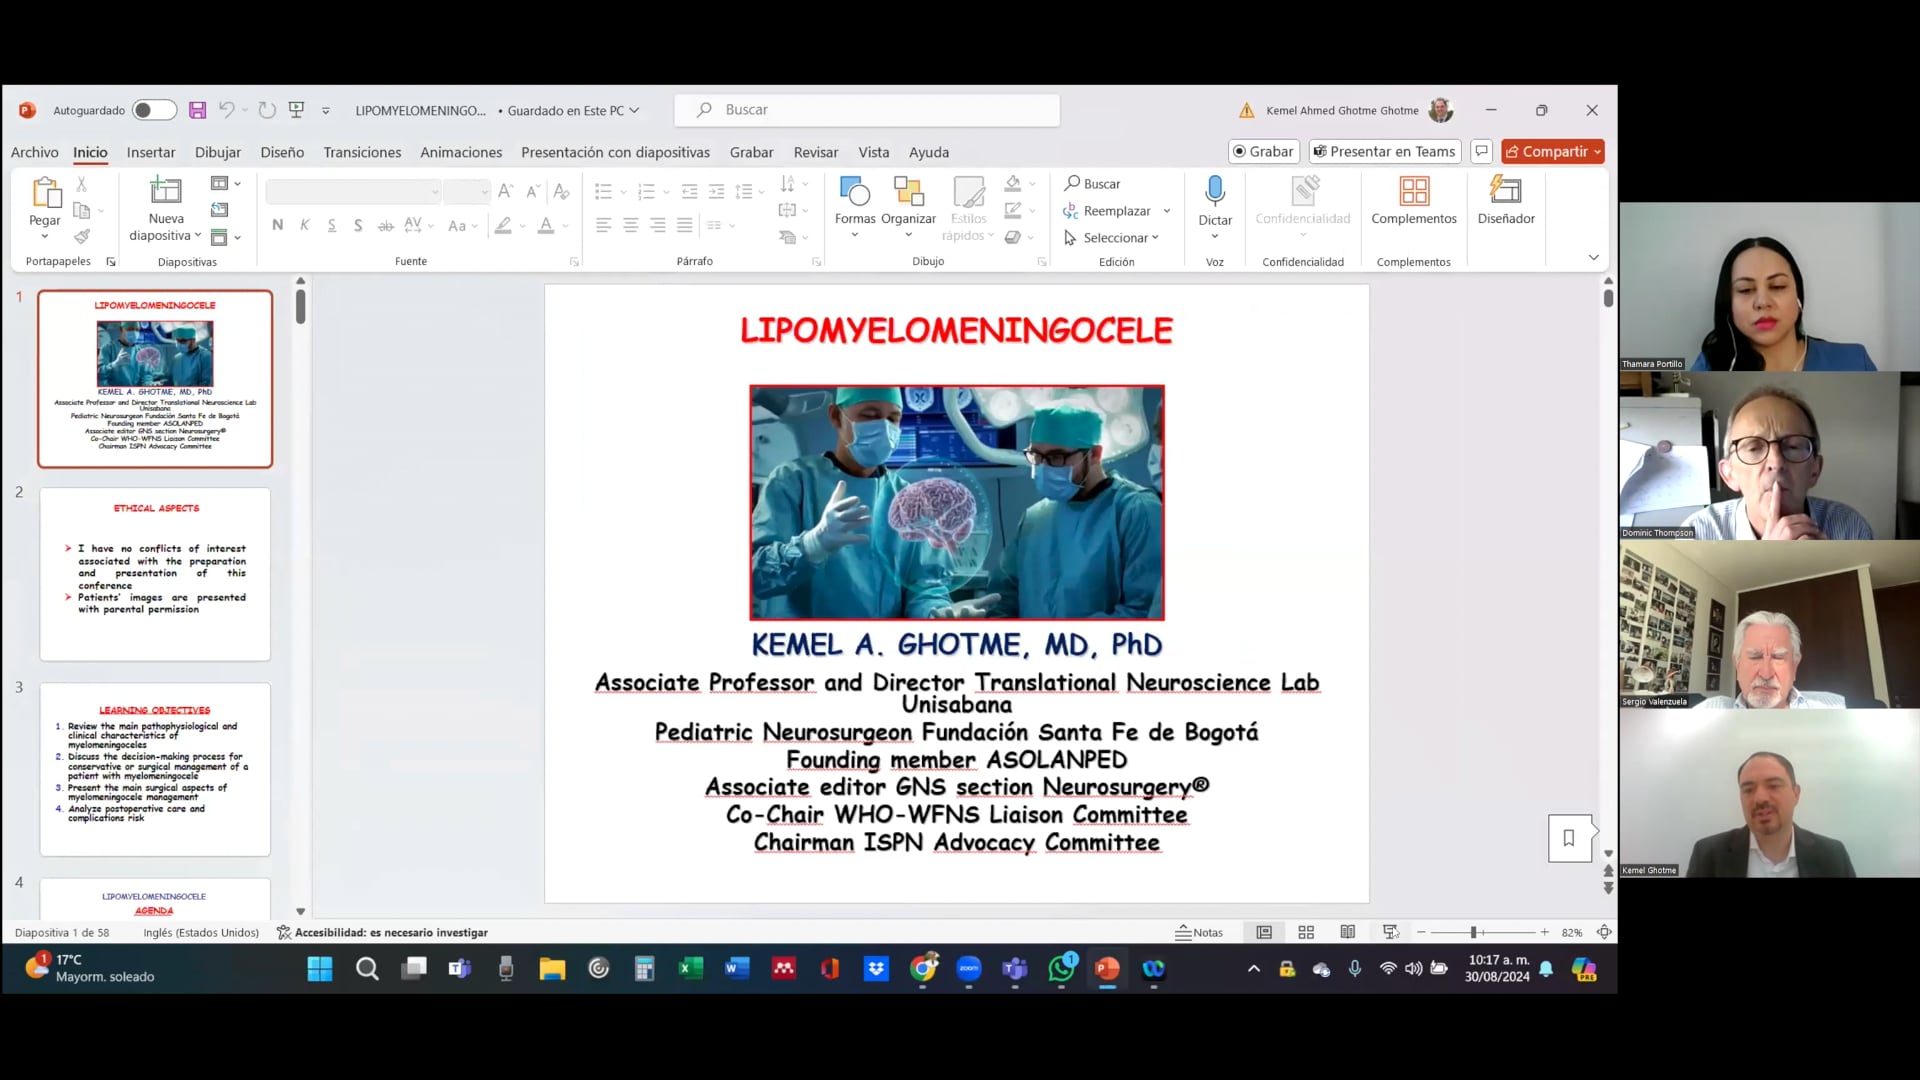
Task: Start presentation from beginning icon
Action: click(x=296, y=110)
